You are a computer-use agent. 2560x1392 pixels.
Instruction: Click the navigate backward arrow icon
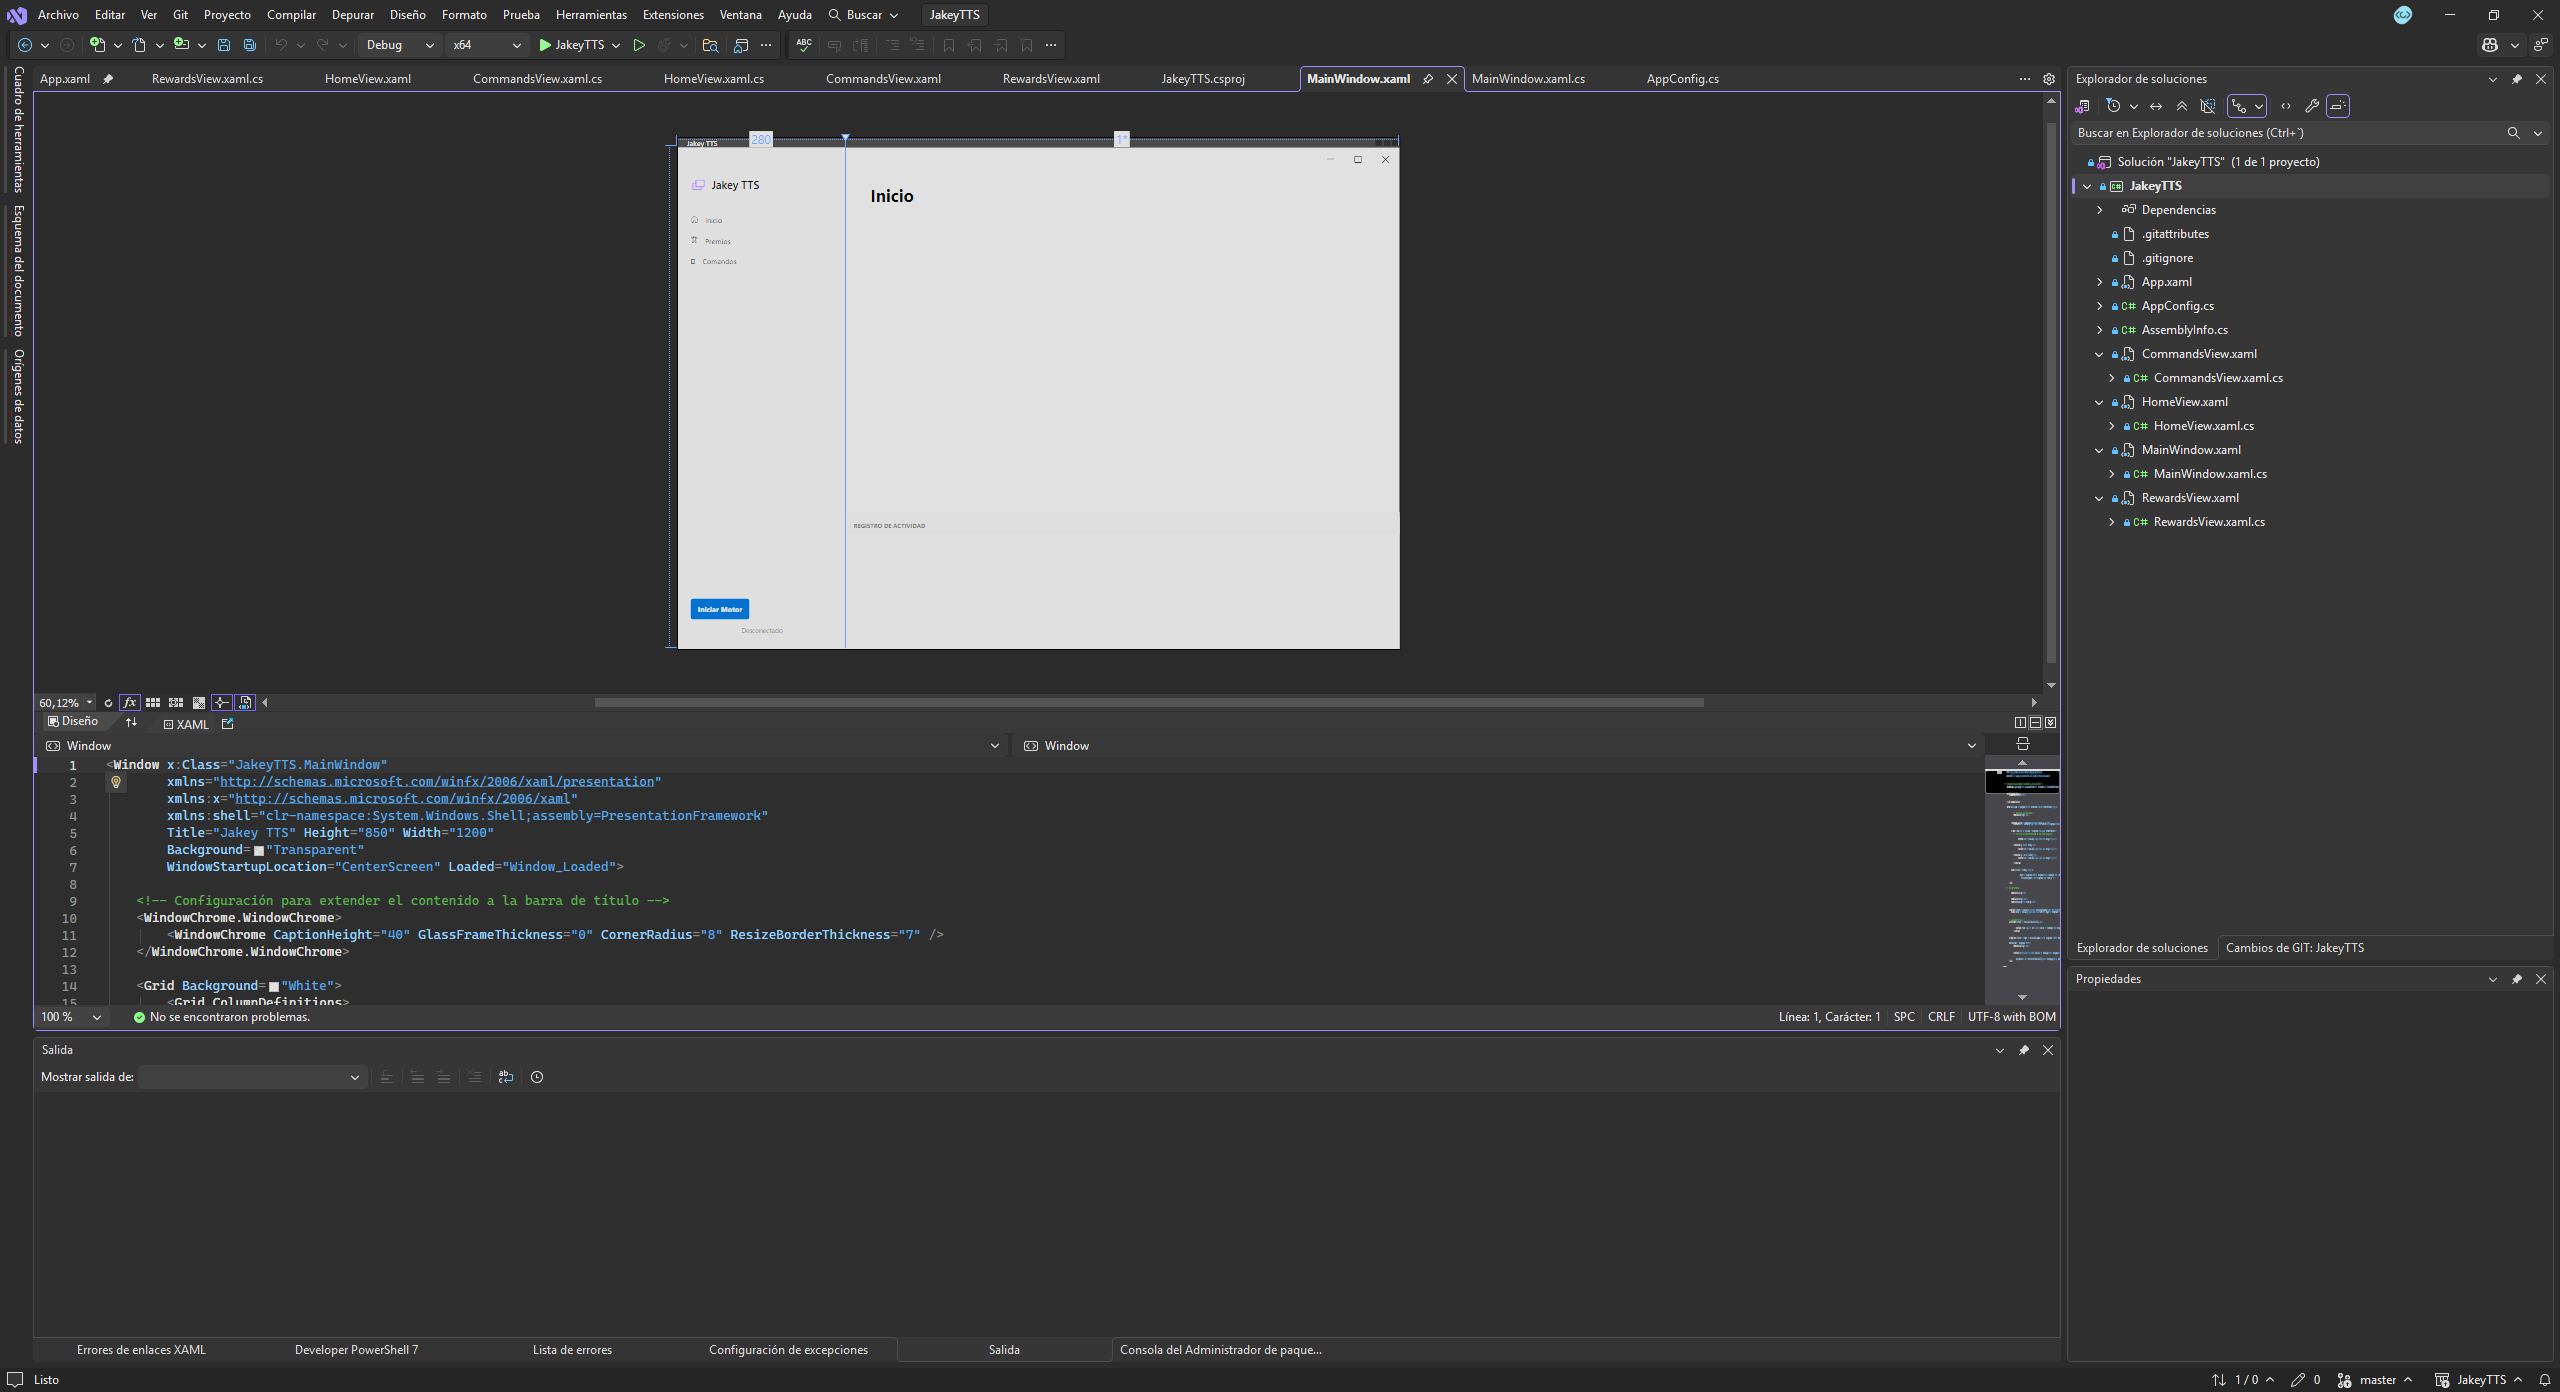(25, 45)
